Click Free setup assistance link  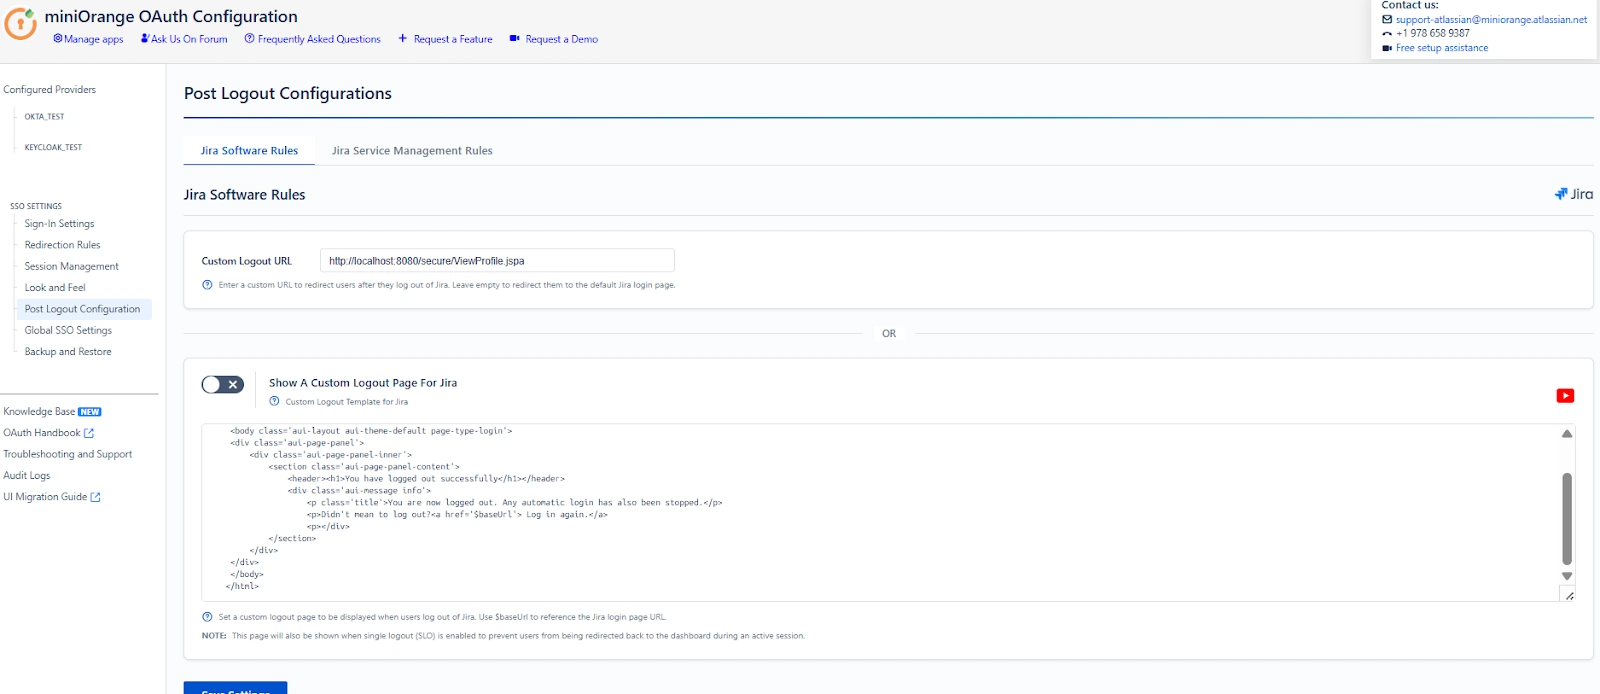1442,48
